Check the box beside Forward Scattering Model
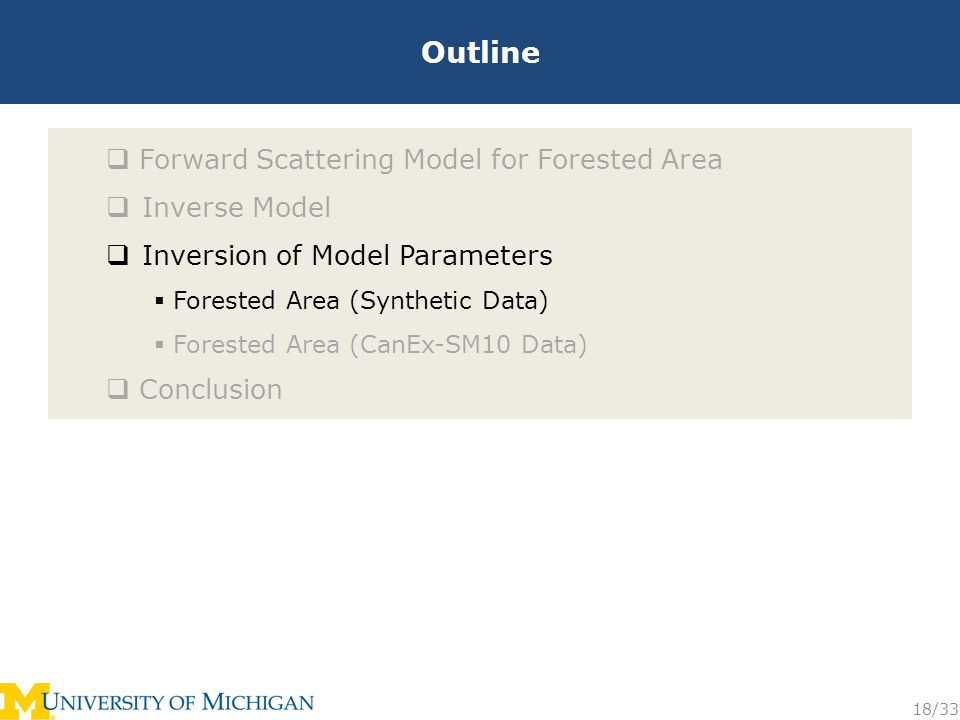This screenshot has height=720, width=960. [x=118, y=159]
